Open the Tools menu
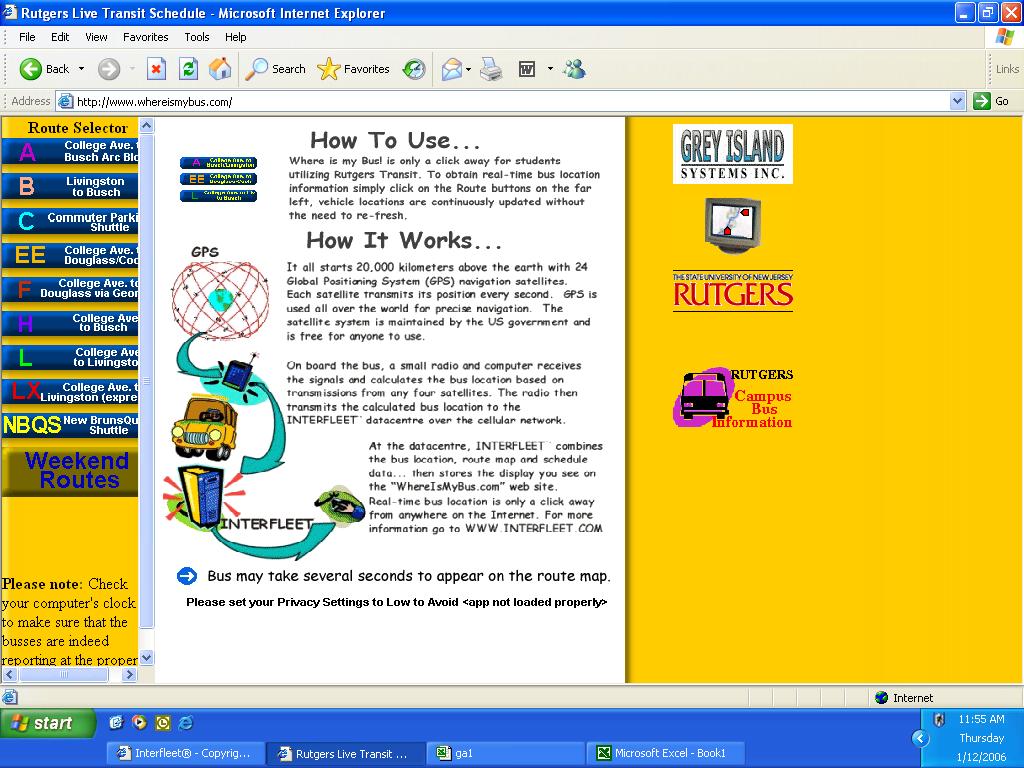This screenshot has height=768, width=1024. [197, 37]
